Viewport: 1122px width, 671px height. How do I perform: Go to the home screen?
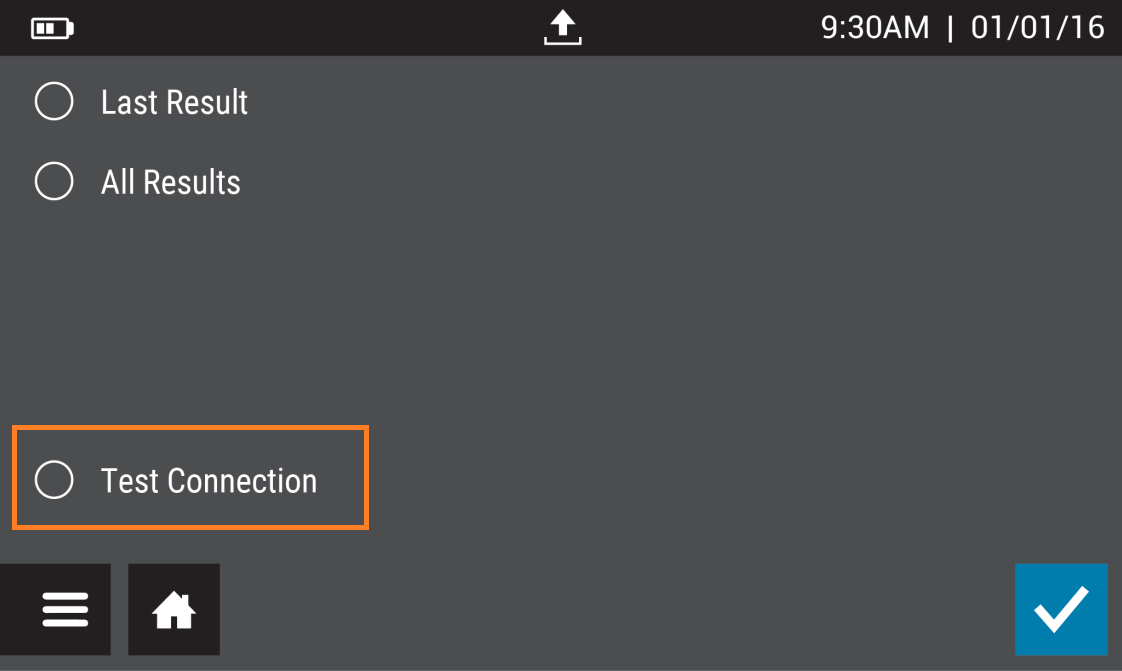click(x=174, y=609)
